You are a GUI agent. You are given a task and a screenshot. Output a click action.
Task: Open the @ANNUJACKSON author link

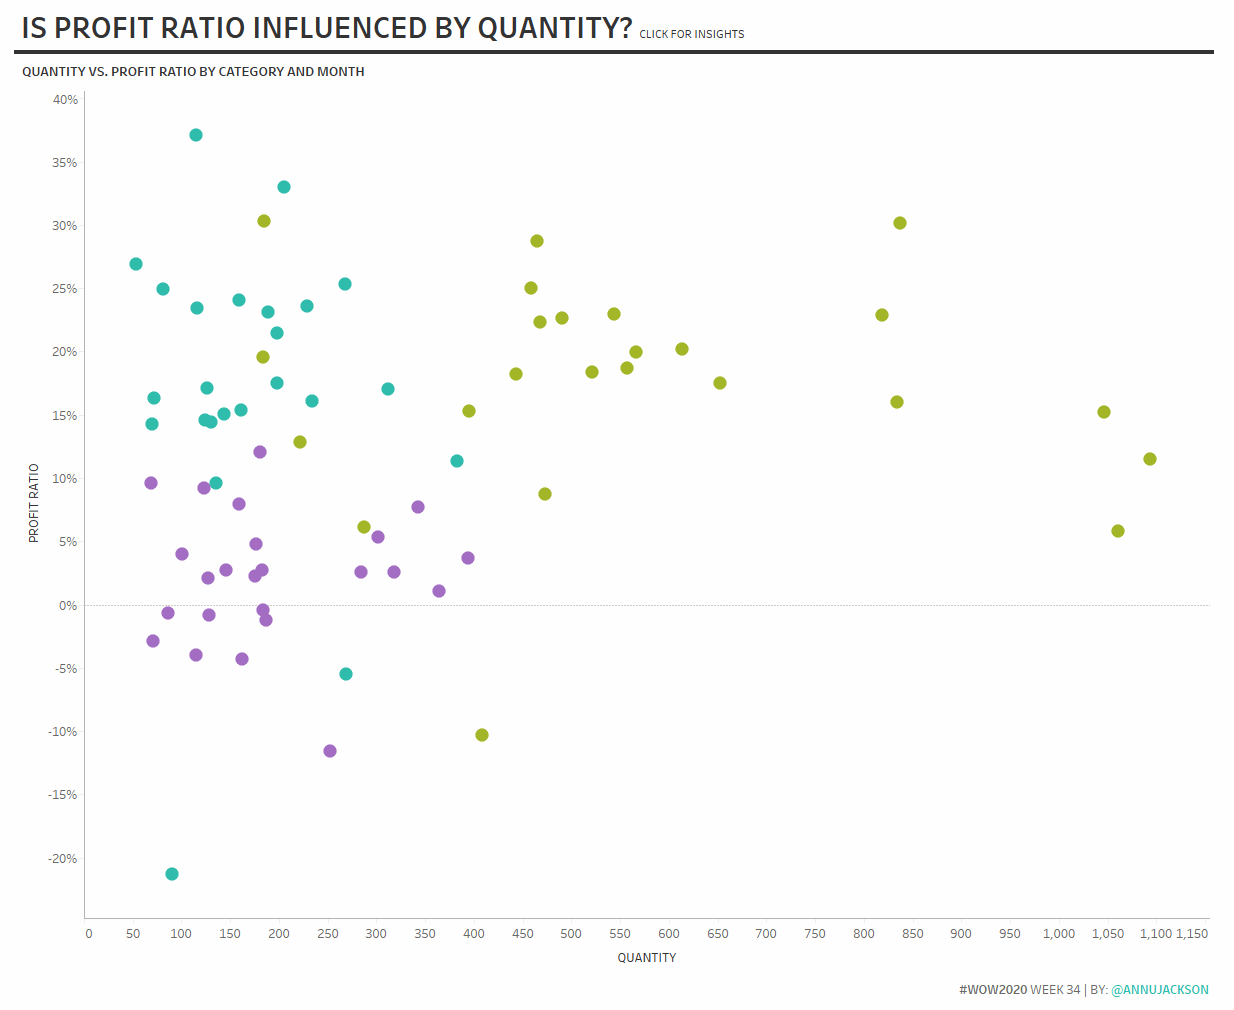pyautogui.click(x=1159, y=990)
